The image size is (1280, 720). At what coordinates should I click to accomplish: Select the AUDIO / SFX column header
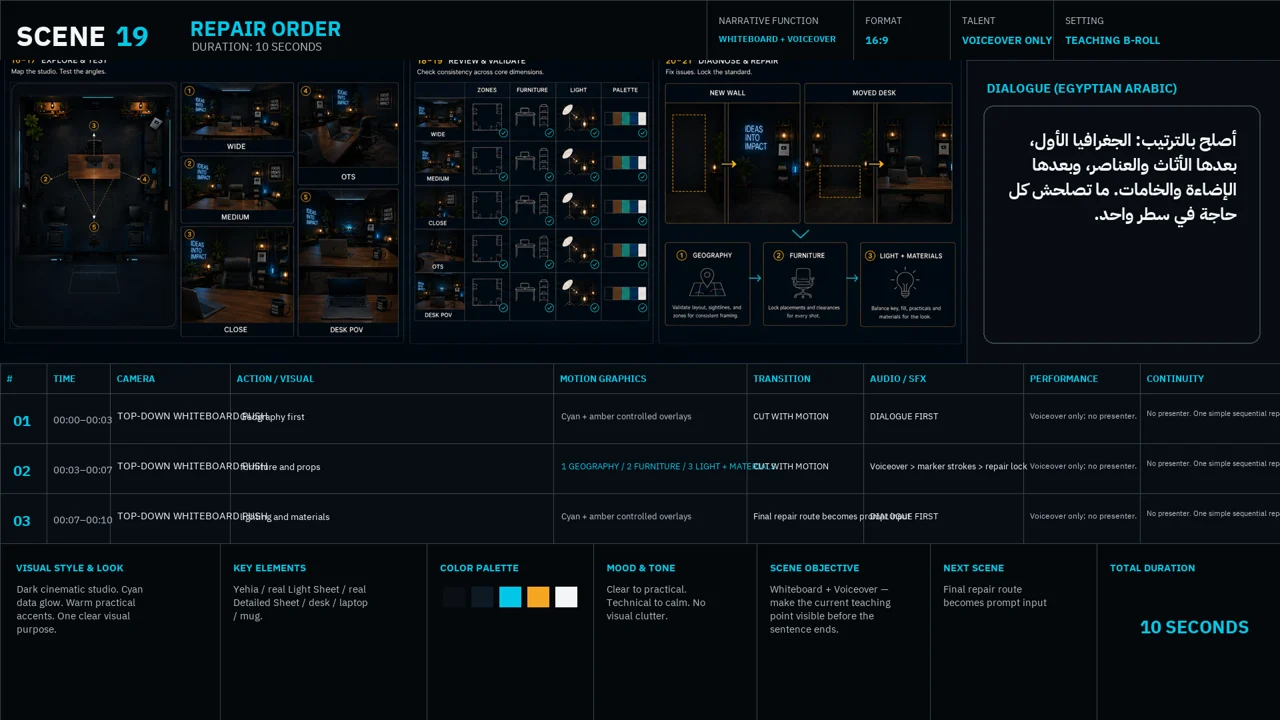tap(898, 379)
